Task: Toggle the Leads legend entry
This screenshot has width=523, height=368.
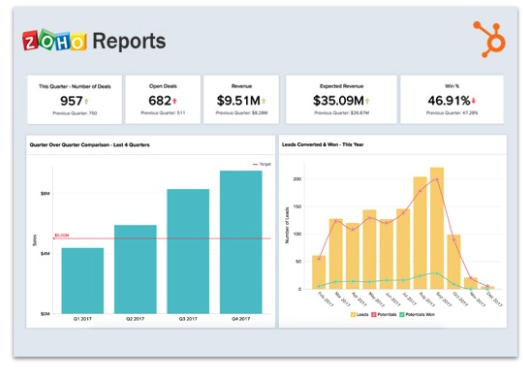Action: (x=360, y=314)
